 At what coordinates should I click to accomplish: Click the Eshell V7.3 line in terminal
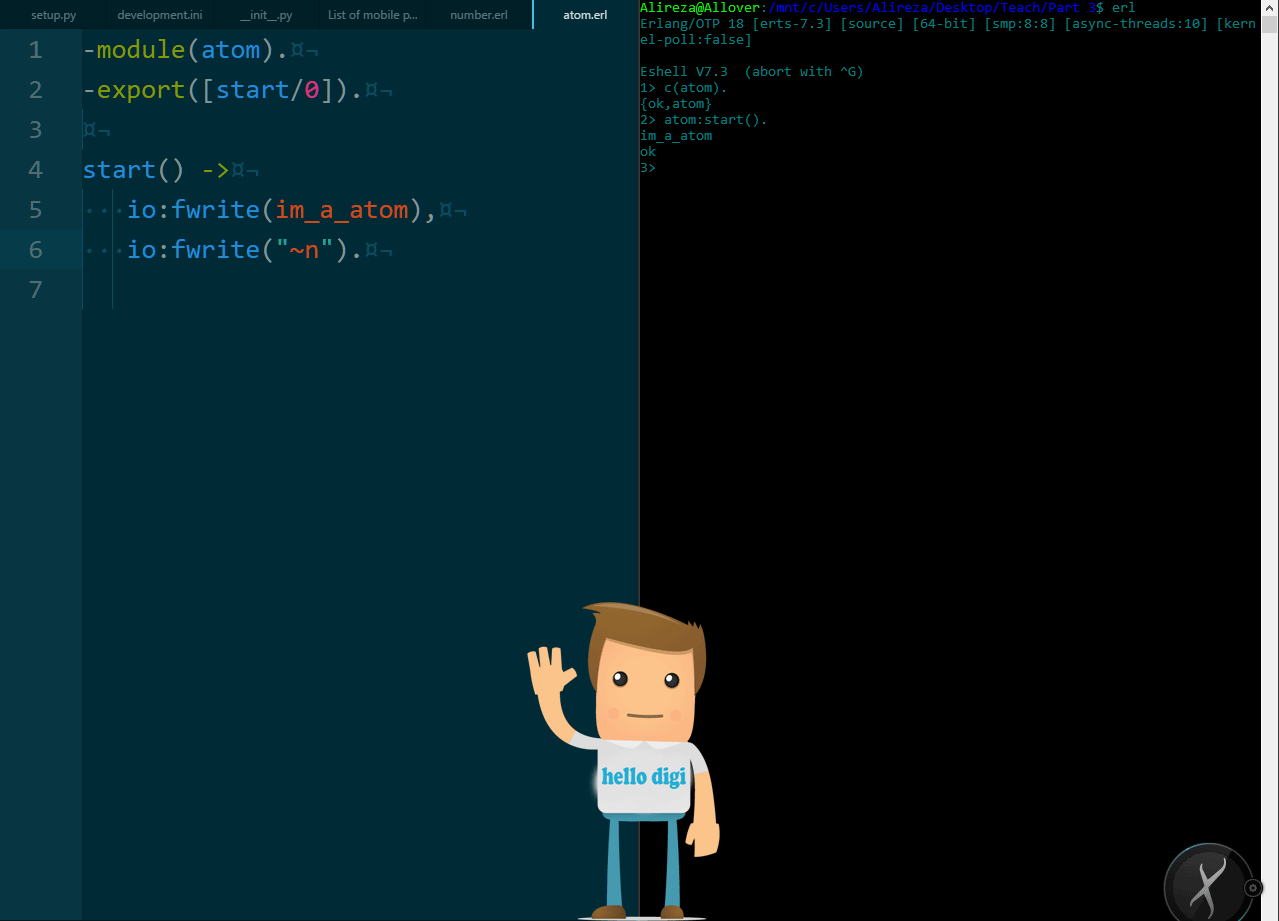click(x=751, y=72)
